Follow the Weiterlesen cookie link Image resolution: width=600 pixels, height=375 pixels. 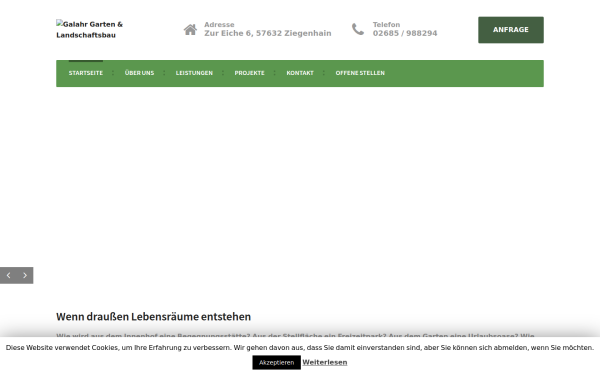point(325,362)
